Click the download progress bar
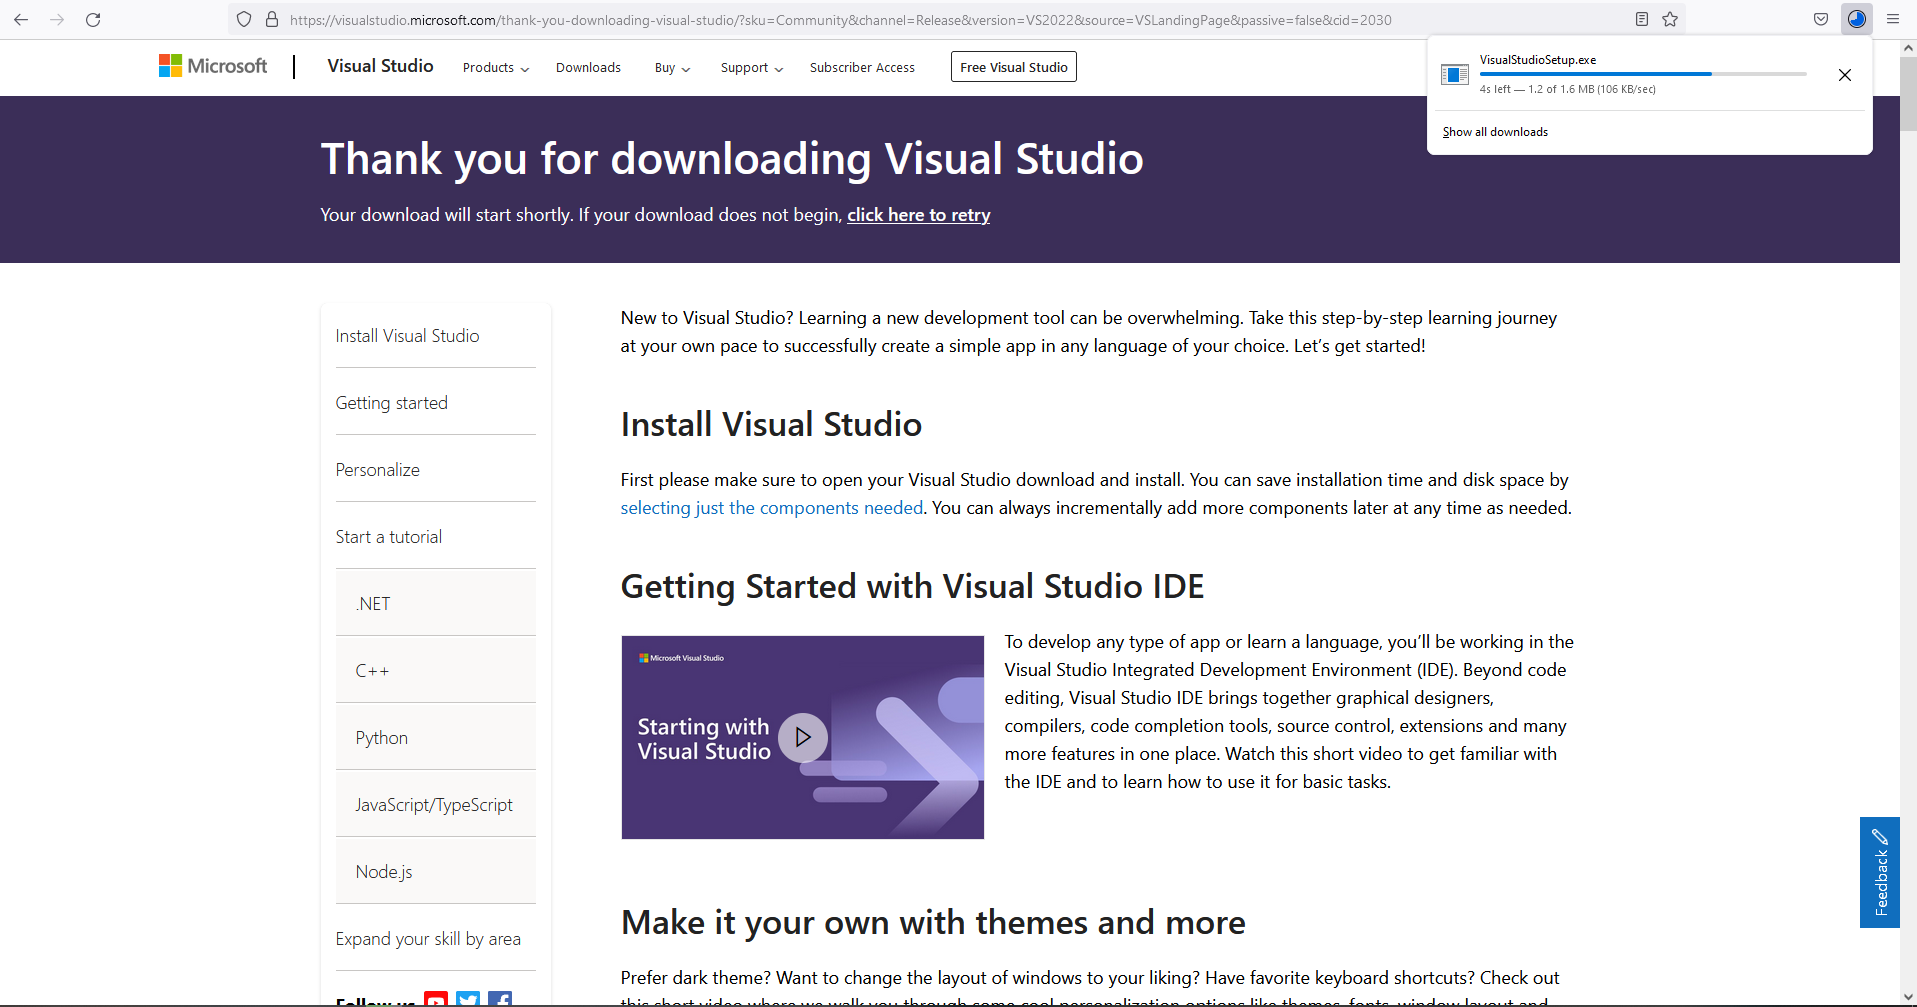 click(x=1643, y=74)
